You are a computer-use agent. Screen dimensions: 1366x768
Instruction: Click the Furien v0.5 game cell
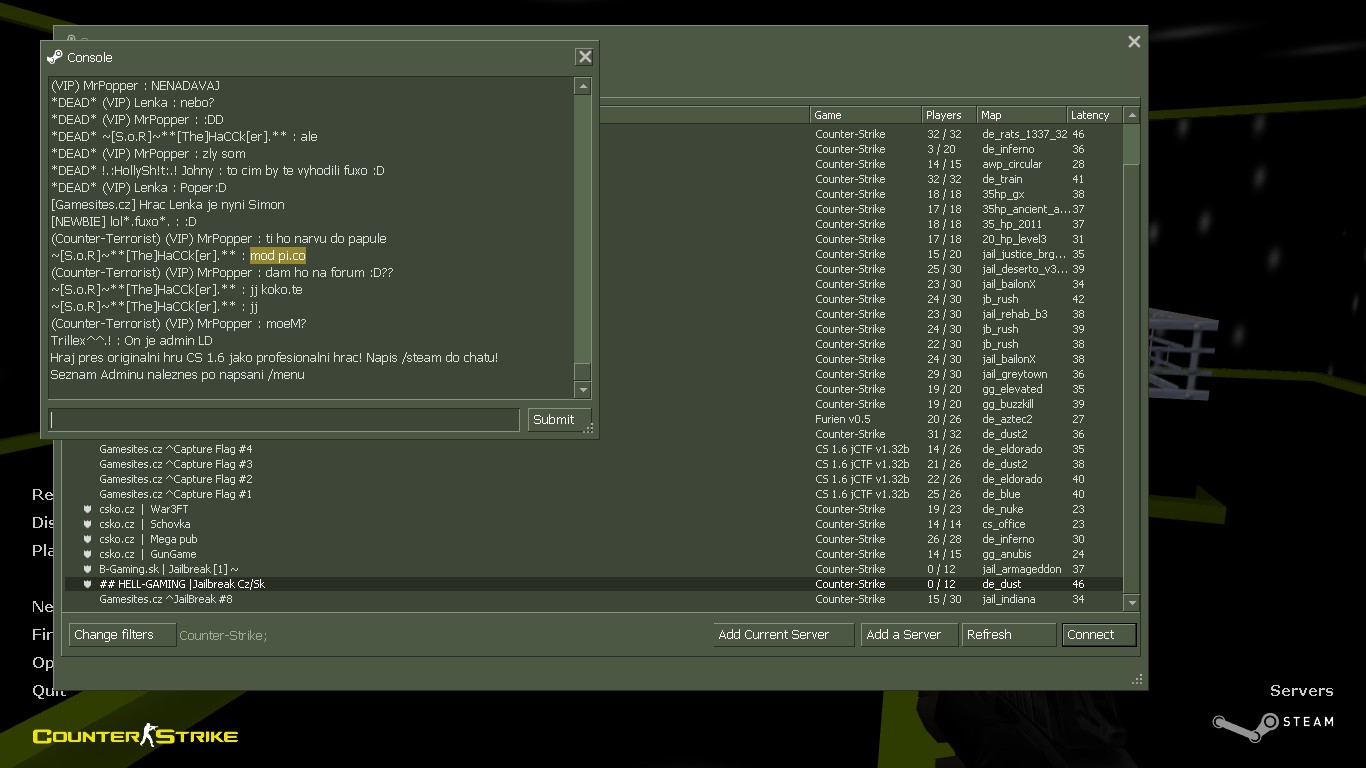point(842,419)
